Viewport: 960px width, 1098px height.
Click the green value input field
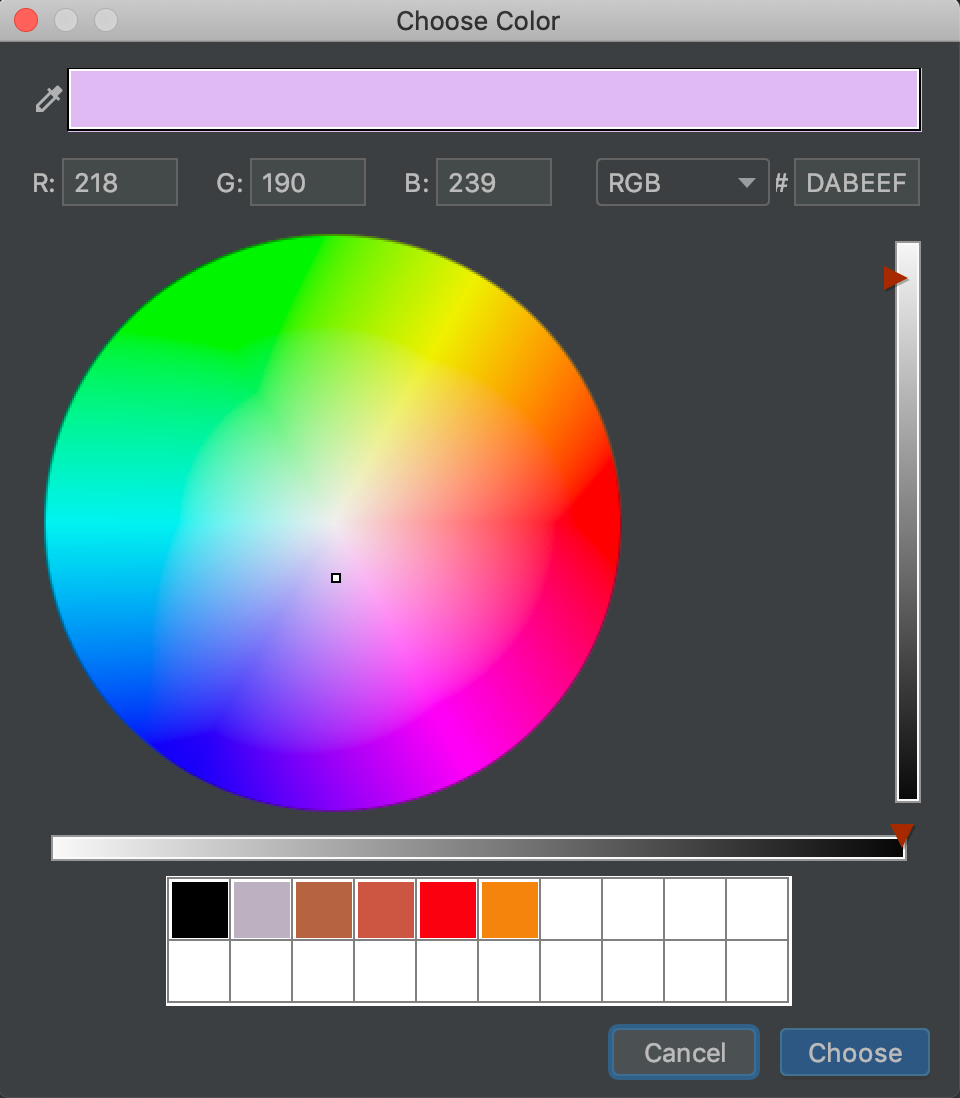(x=307, y=182)
